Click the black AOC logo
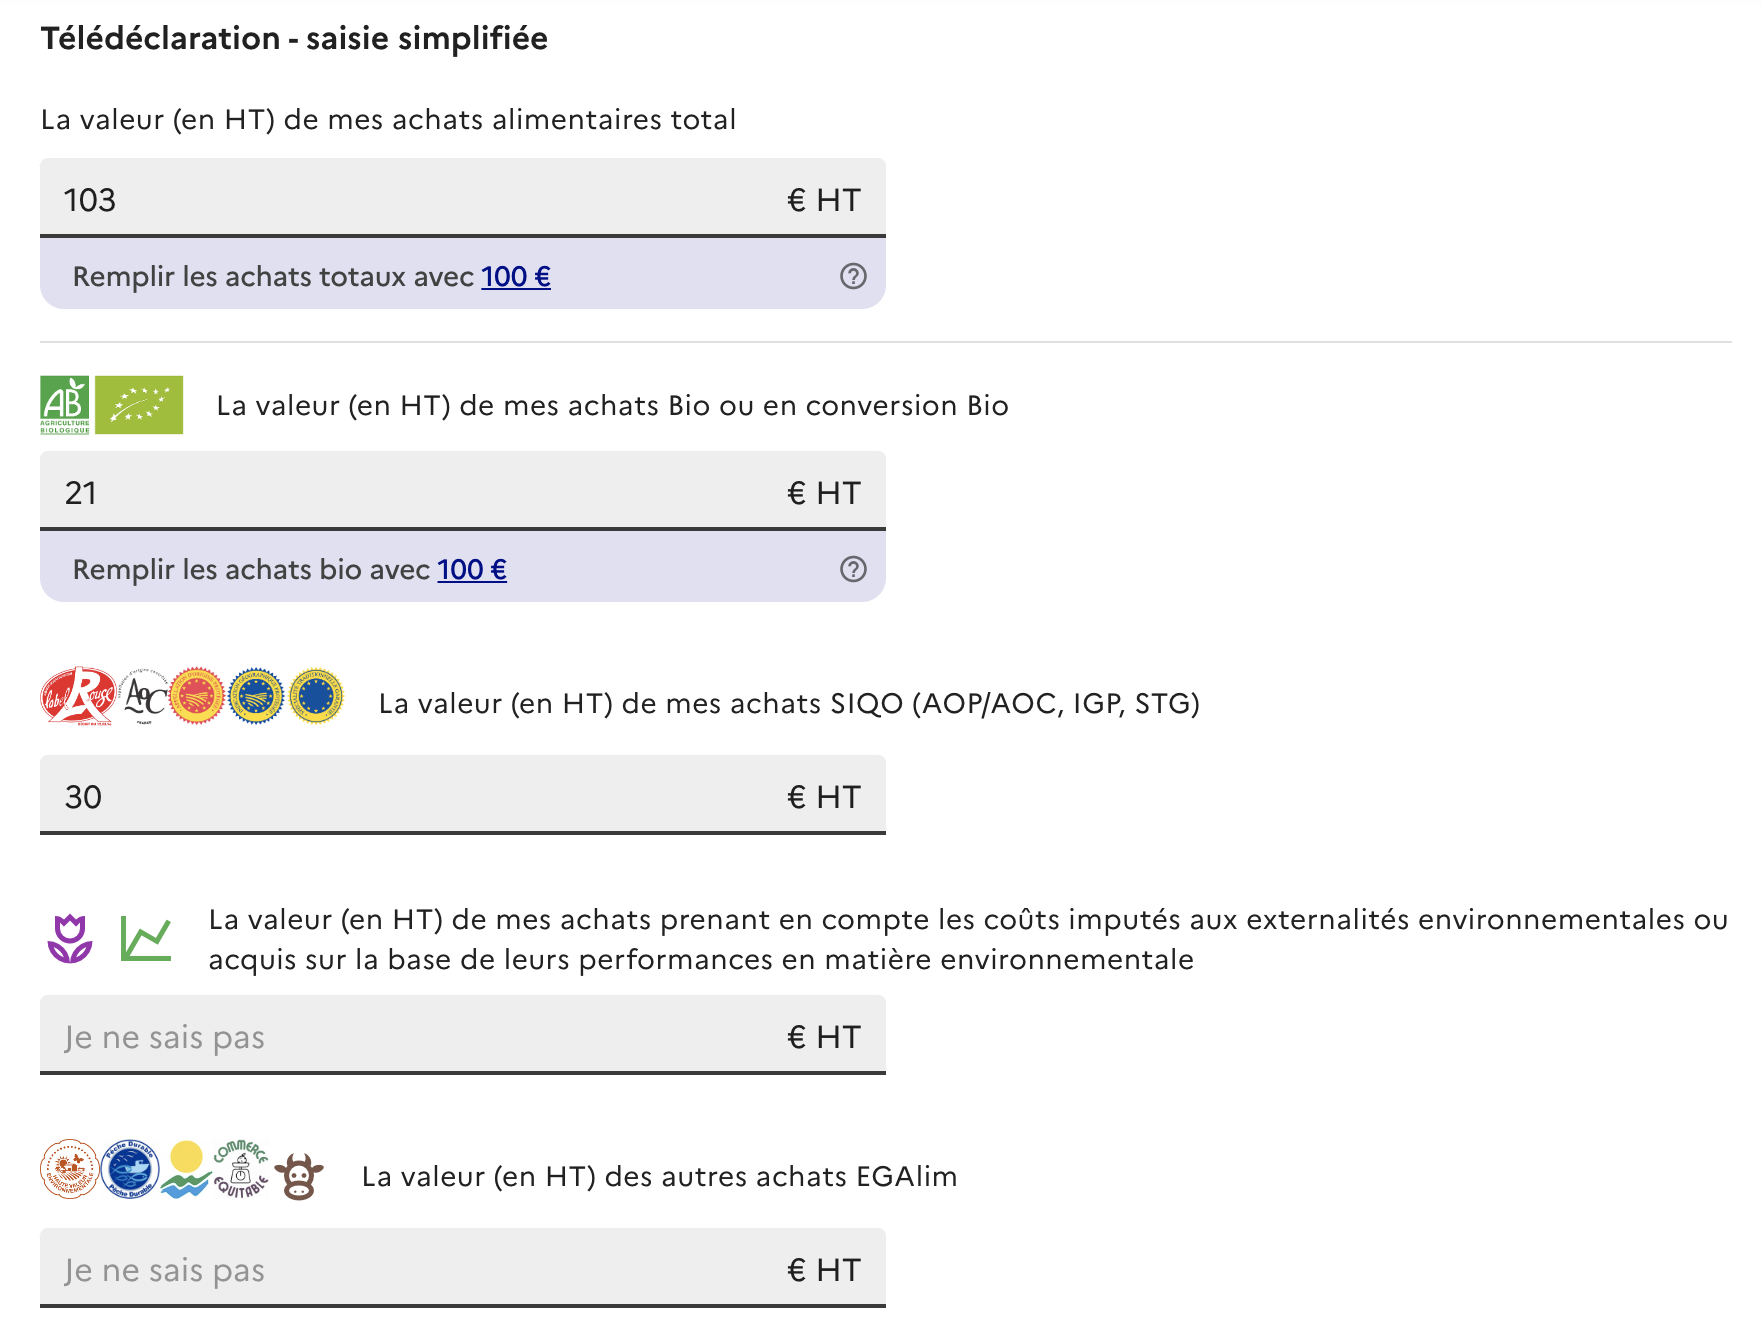The height and width of the screenshot is (1324, 1762). [x=145, y=696]
